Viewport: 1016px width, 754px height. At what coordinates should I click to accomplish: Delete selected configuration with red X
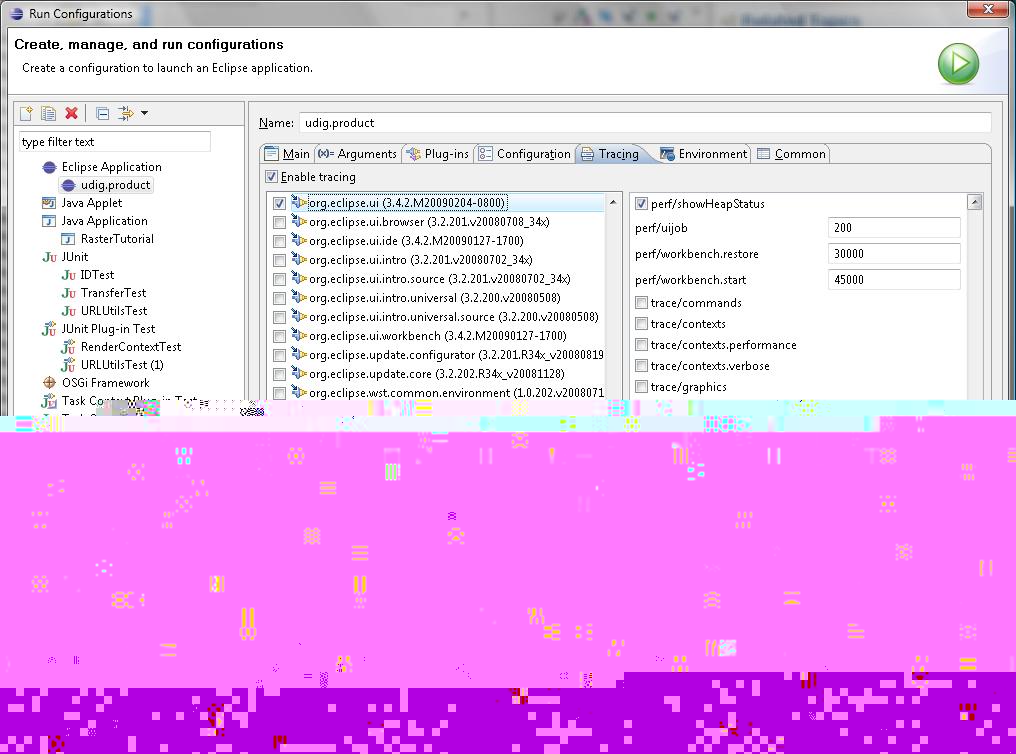[71, 114]
